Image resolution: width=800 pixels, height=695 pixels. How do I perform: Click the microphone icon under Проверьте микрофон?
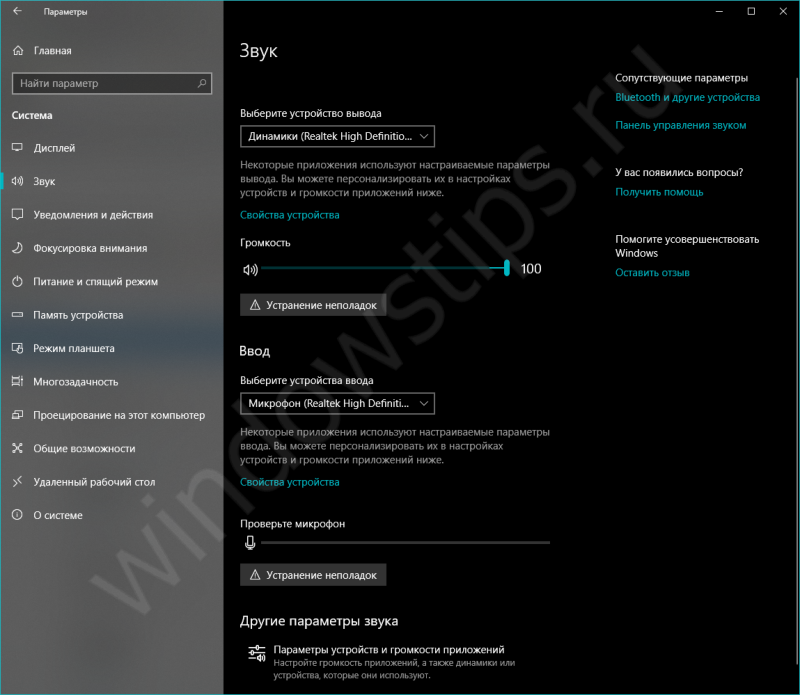pyautogui.click(x=250, y=542)
